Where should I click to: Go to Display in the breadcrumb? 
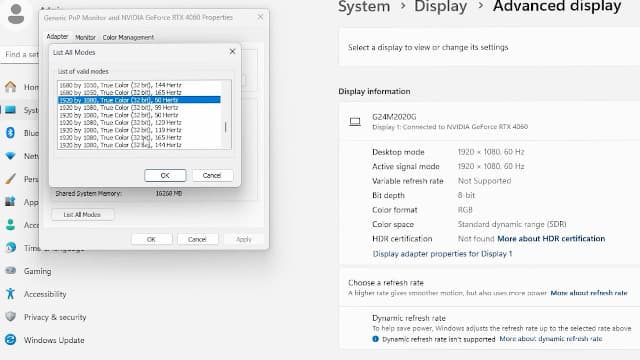pyautogui.click(x=440, y=7)
